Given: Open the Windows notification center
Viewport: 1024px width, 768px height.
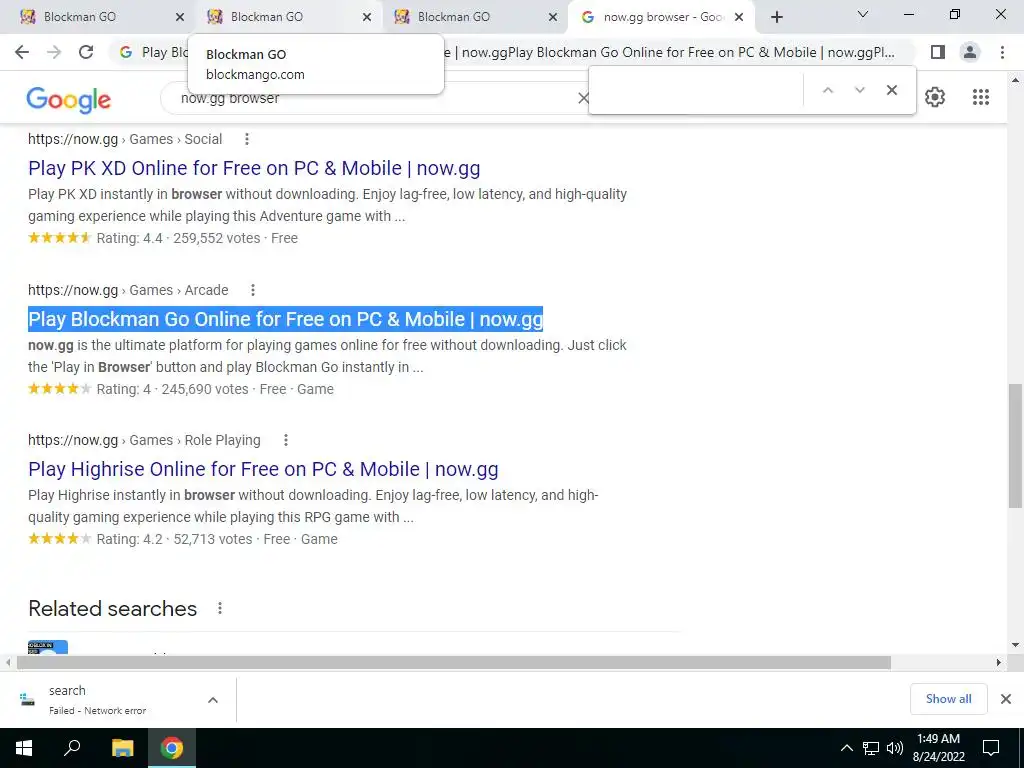Looking at the screenshot, I should click(991, 748).
